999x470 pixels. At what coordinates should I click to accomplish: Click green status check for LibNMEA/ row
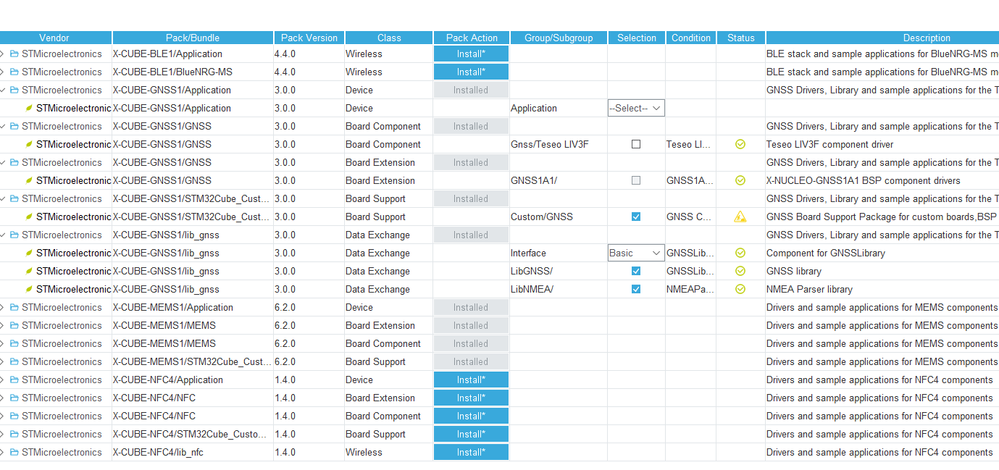click(x=740, y=289)
